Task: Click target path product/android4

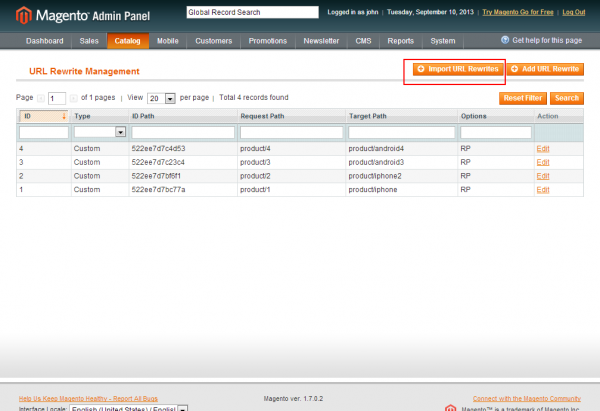Action: point(376,148)
